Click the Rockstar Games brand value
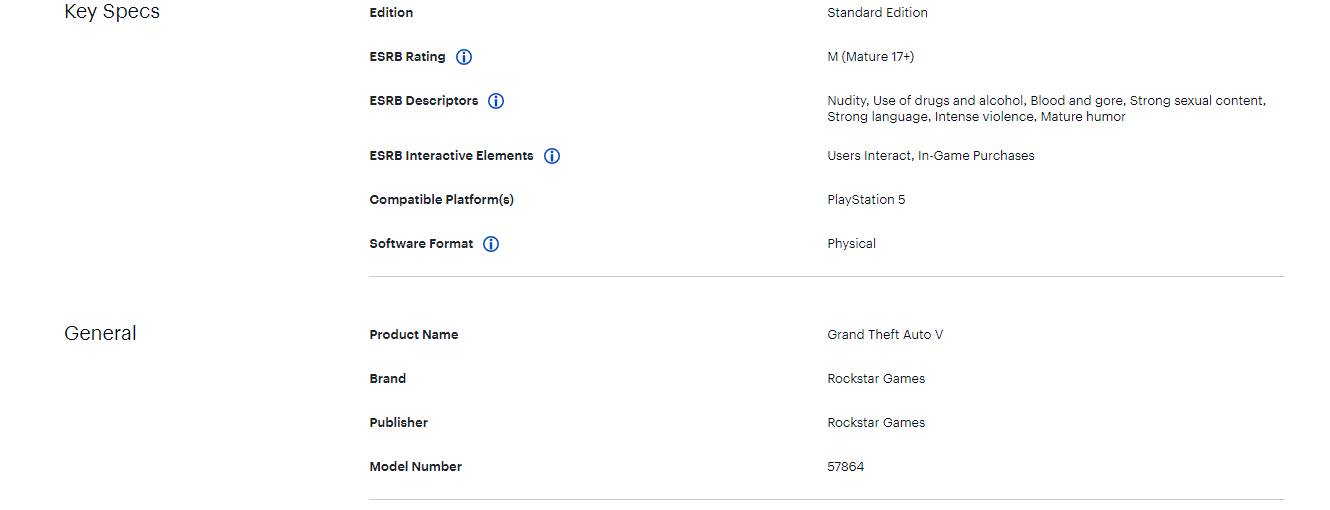Screen dimensions: 1330x510 [x=876, y=379]
